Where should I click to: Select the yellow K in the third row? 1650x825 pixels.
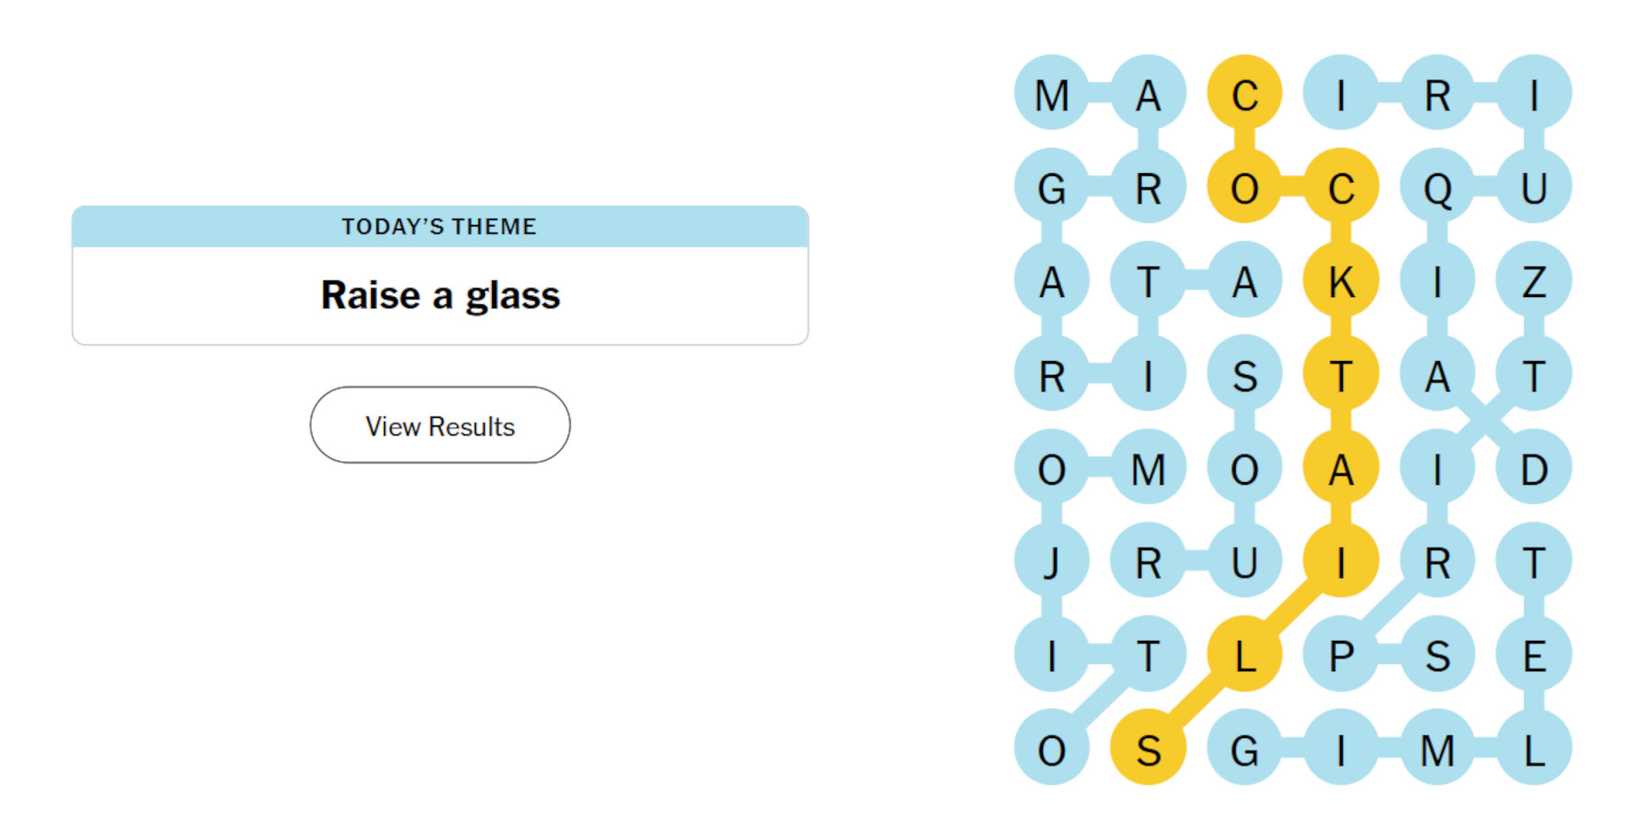1342,281
